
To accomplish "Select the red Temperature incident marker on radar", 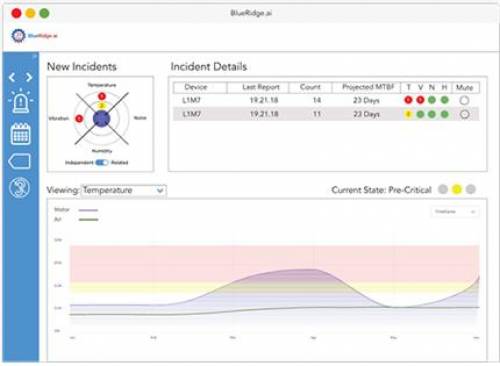I will coord(102,96).
